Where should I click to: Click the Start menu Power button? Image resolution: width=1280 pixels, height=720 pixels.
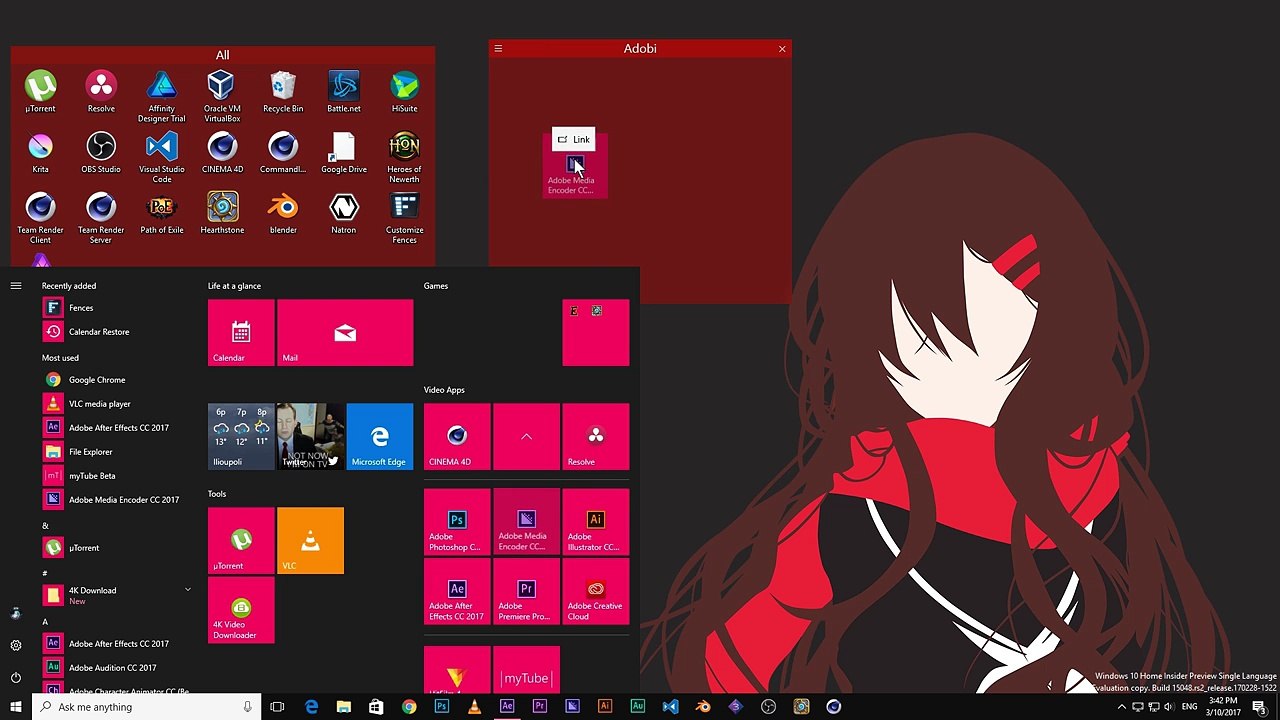pos(16,677)
